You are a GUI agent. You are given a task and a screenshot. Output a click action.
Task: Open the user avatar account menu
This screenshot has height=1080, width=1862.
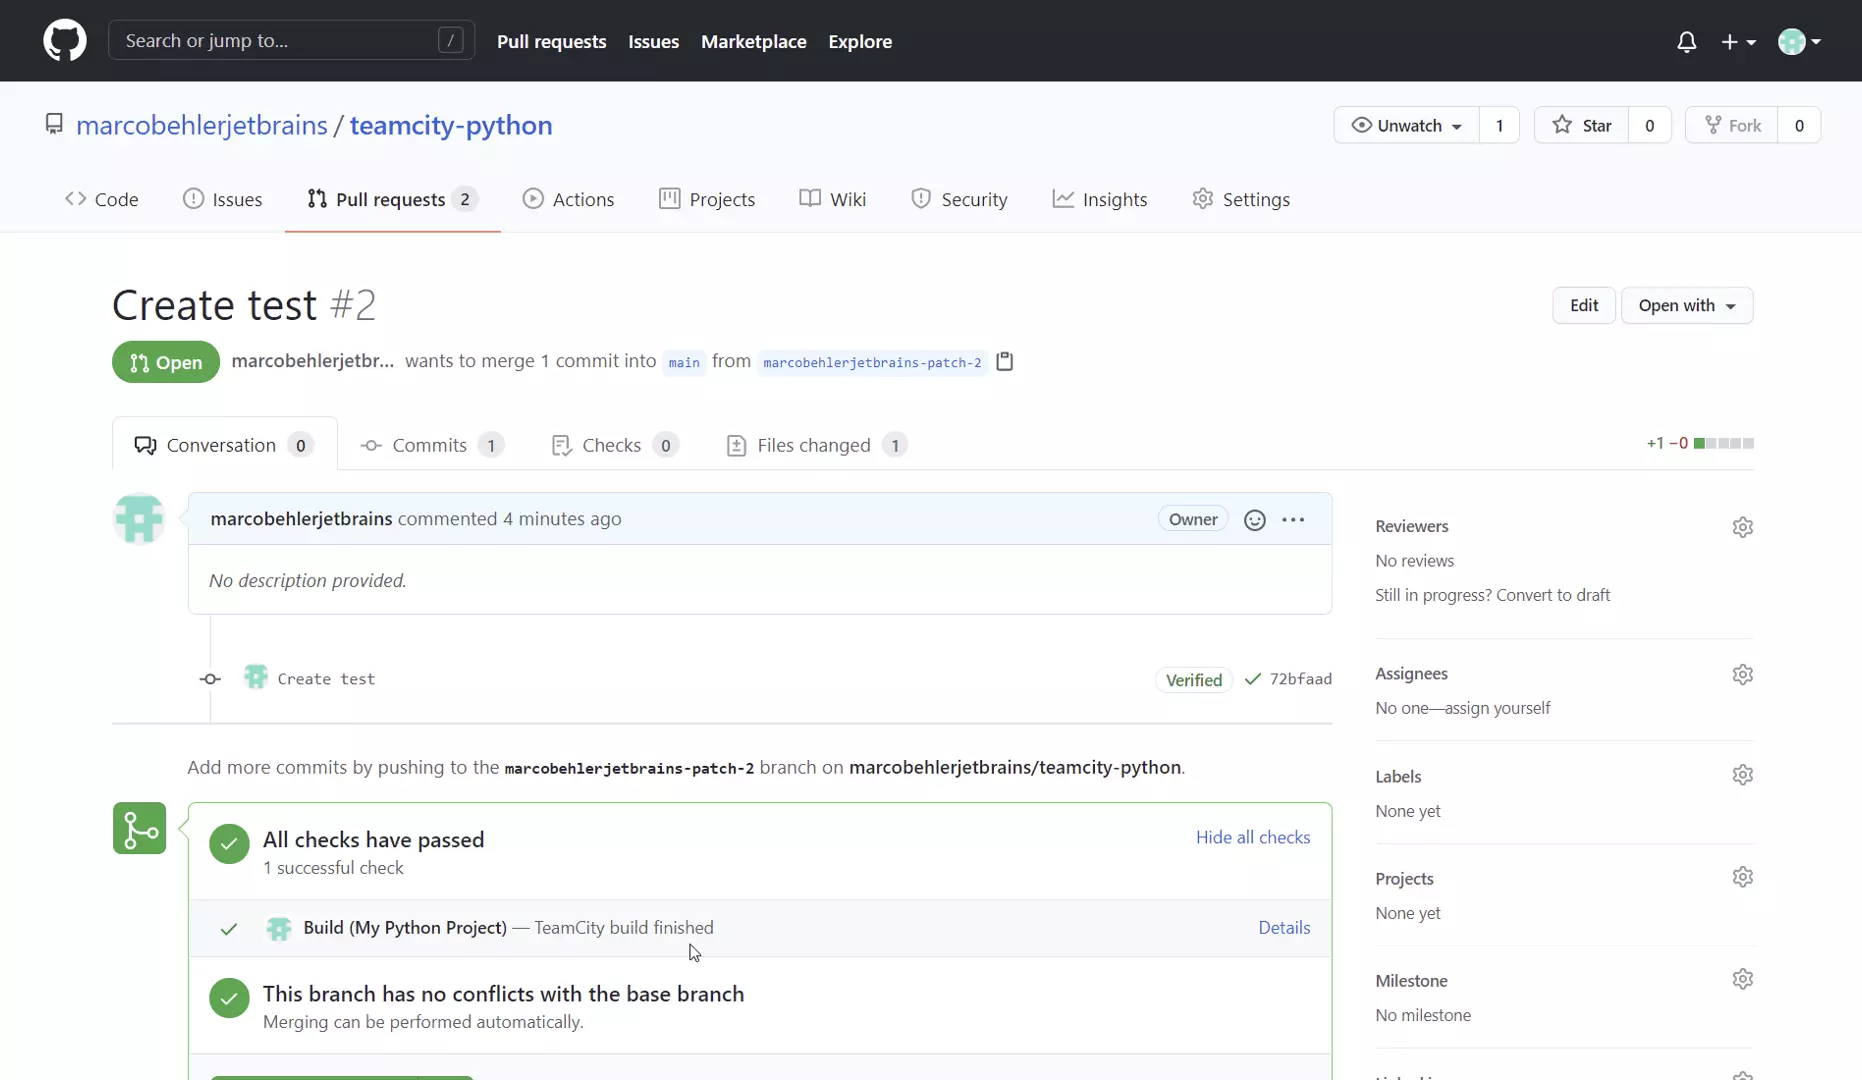pyautogui.click(x=1799, y=42)
